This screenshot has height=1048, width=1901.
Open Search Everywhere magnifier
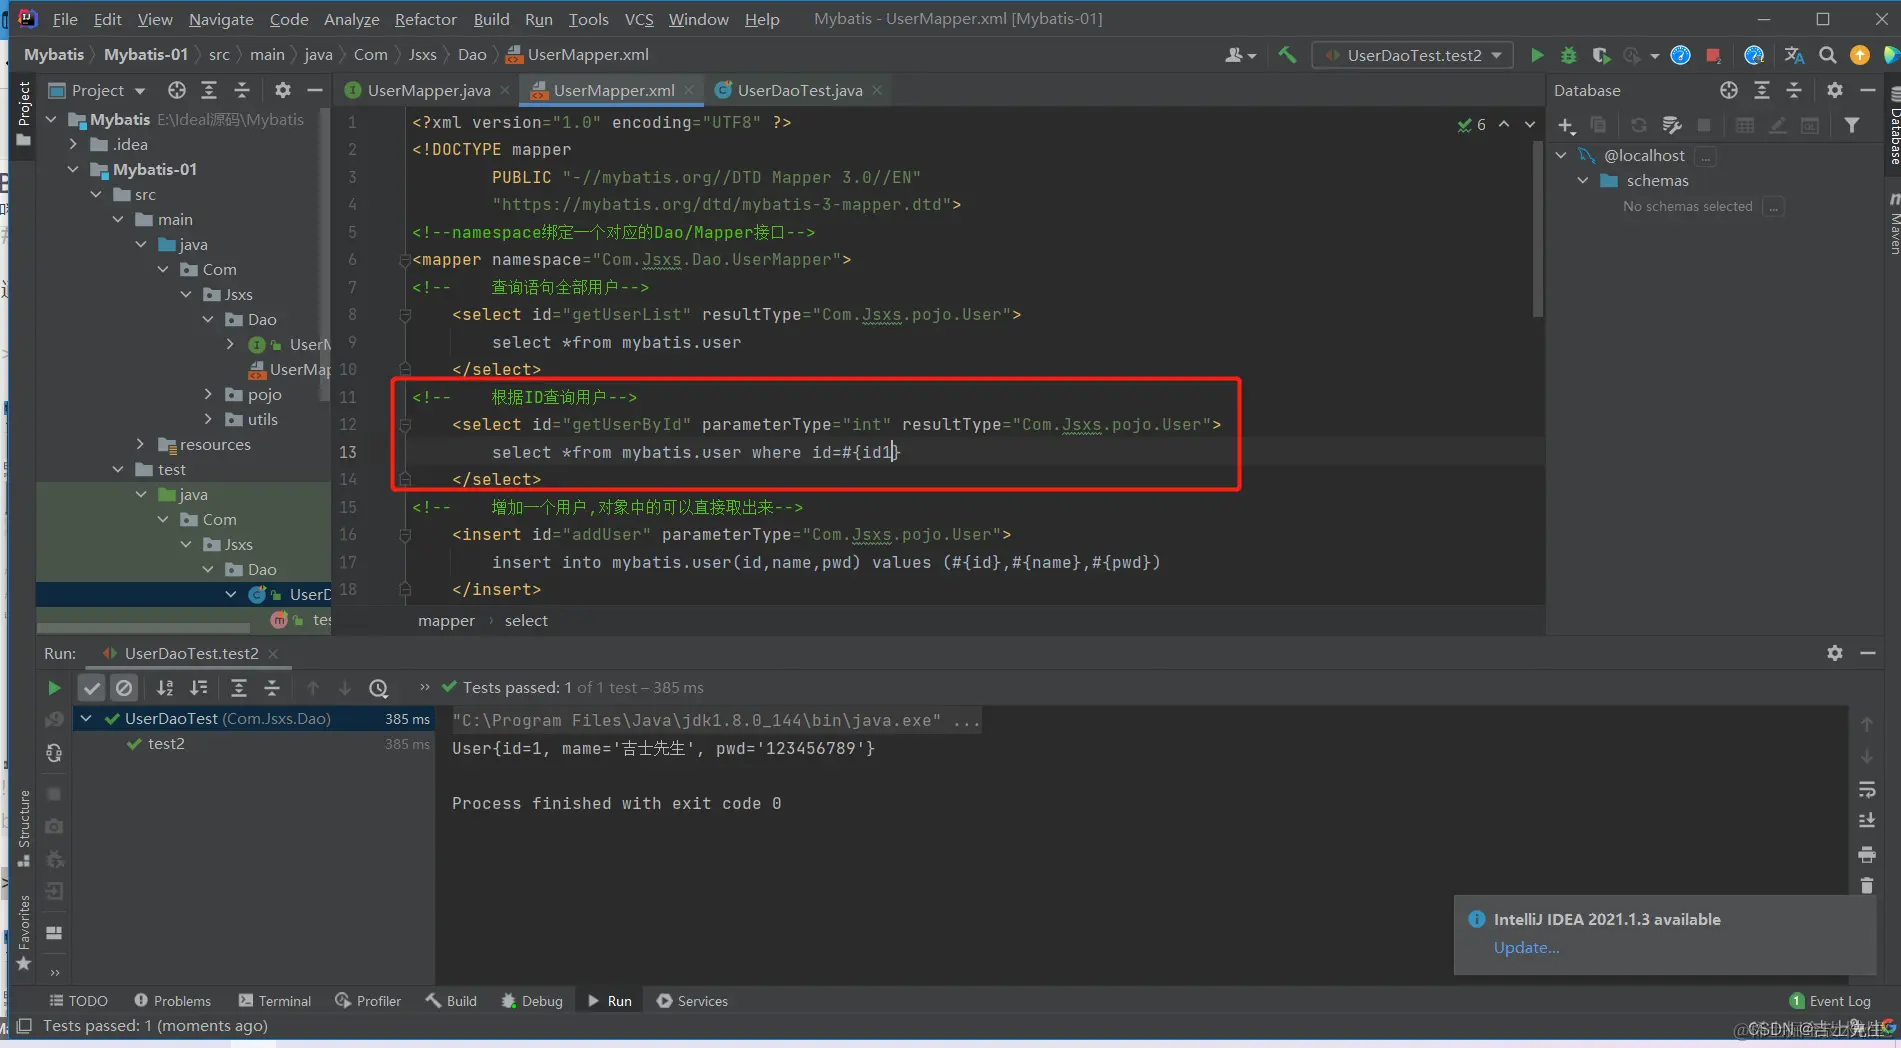tap(1827, 55)
